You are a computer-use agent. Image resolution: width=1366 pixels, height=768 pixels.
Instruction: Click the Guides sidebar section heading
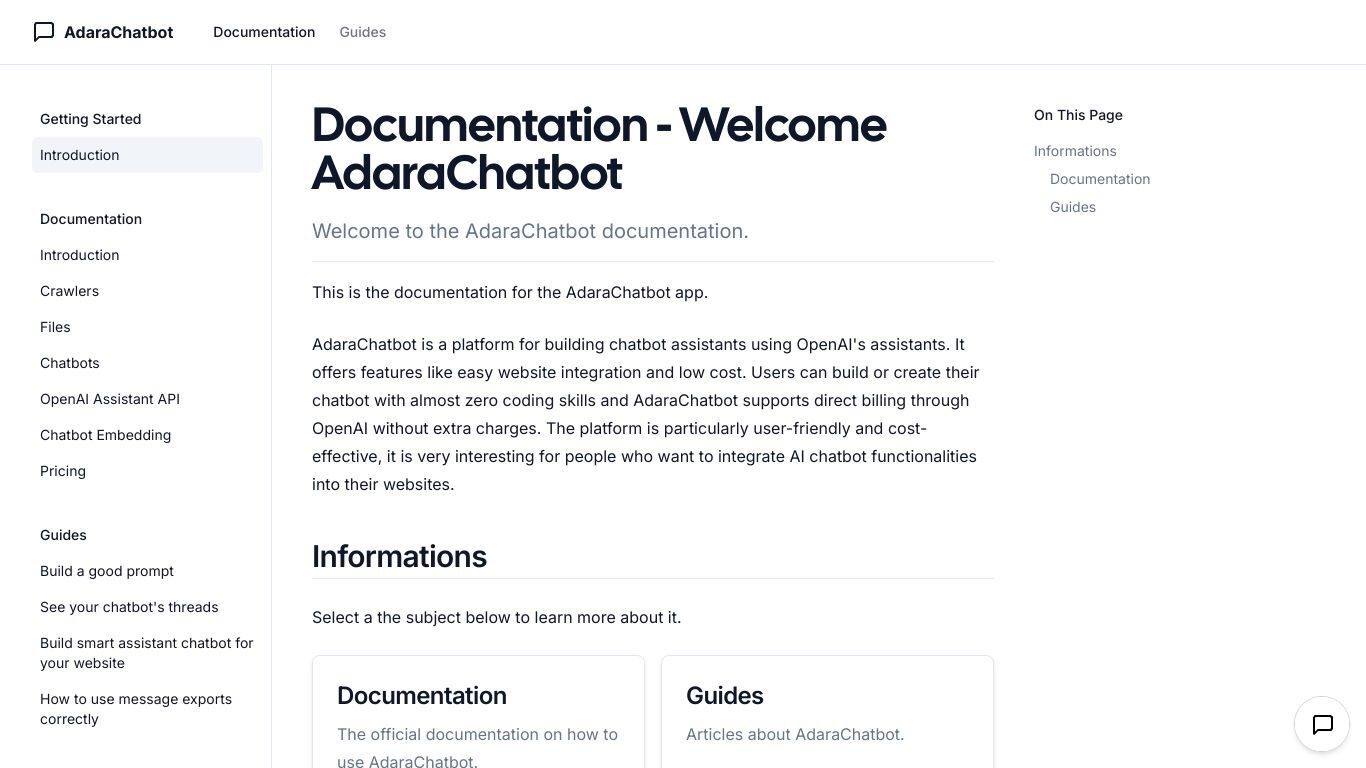tap(63, 535)
